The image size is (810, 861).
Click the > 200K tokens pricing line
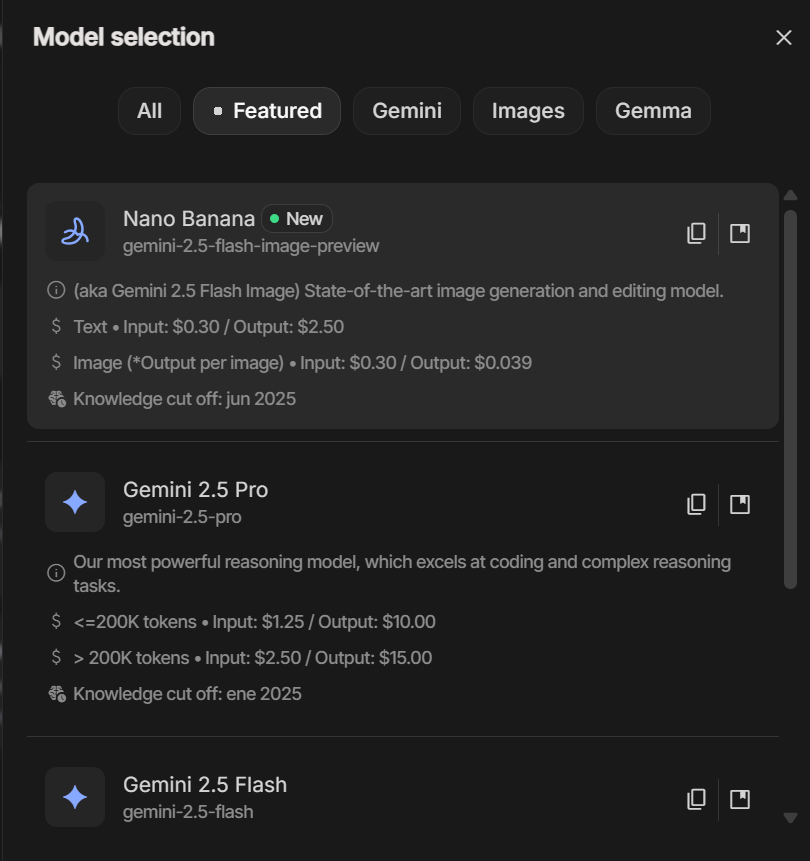tap(253, 658)
